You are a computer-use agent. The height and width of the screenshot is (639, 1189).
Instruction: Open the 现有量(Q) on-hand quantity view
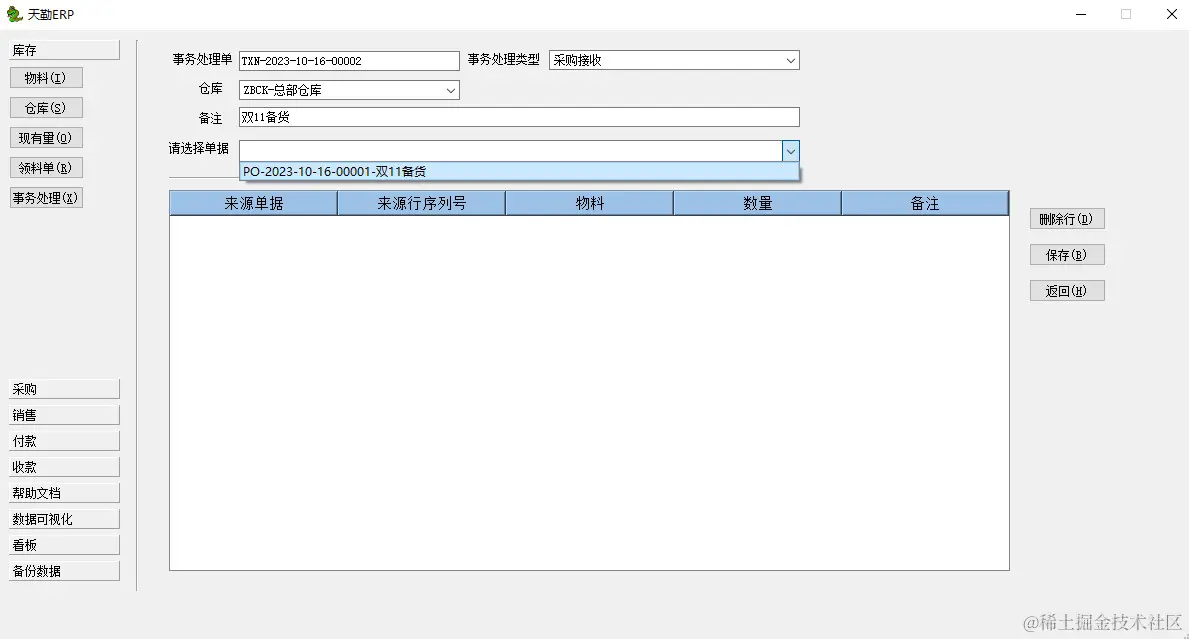(46, 137)
